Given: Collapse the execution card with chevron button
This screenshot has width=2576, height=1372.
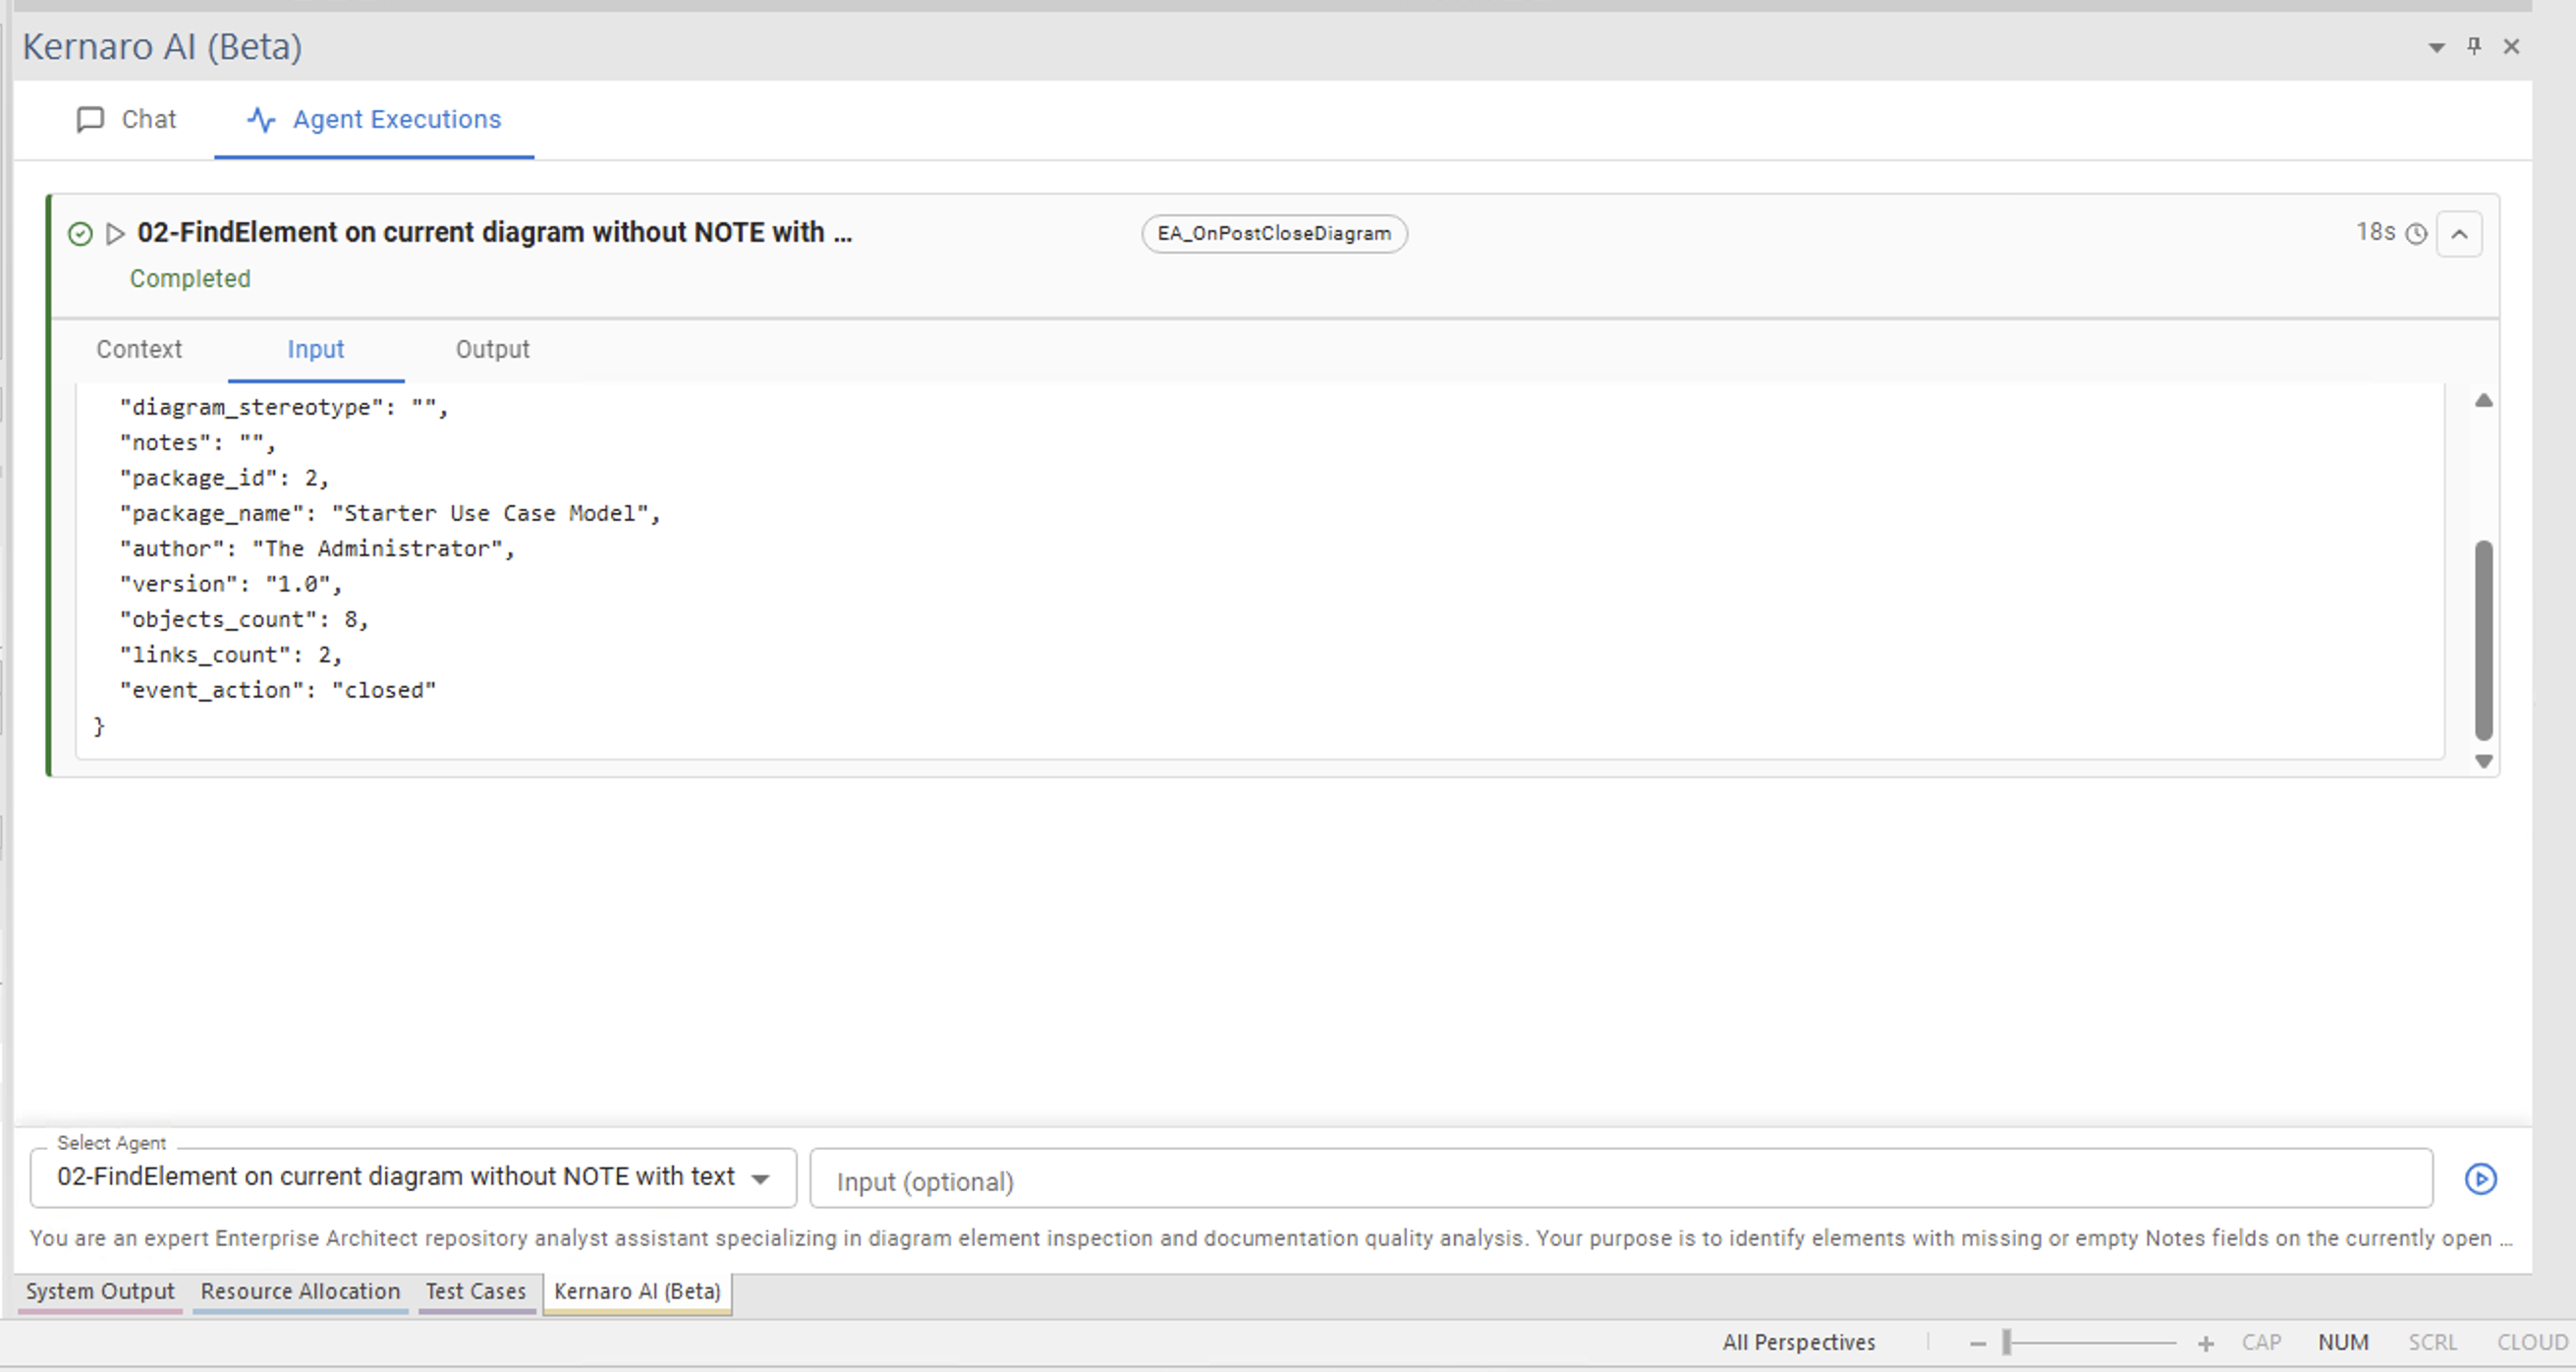Looking at the screenshot, I should pyautogui.click(x=2459, y=234).
